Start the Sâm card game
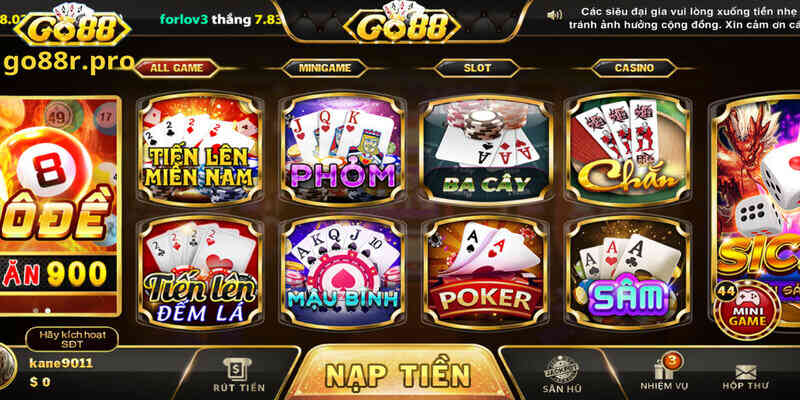The height and width of the screenshot is (400, 800). coord(628,272)
